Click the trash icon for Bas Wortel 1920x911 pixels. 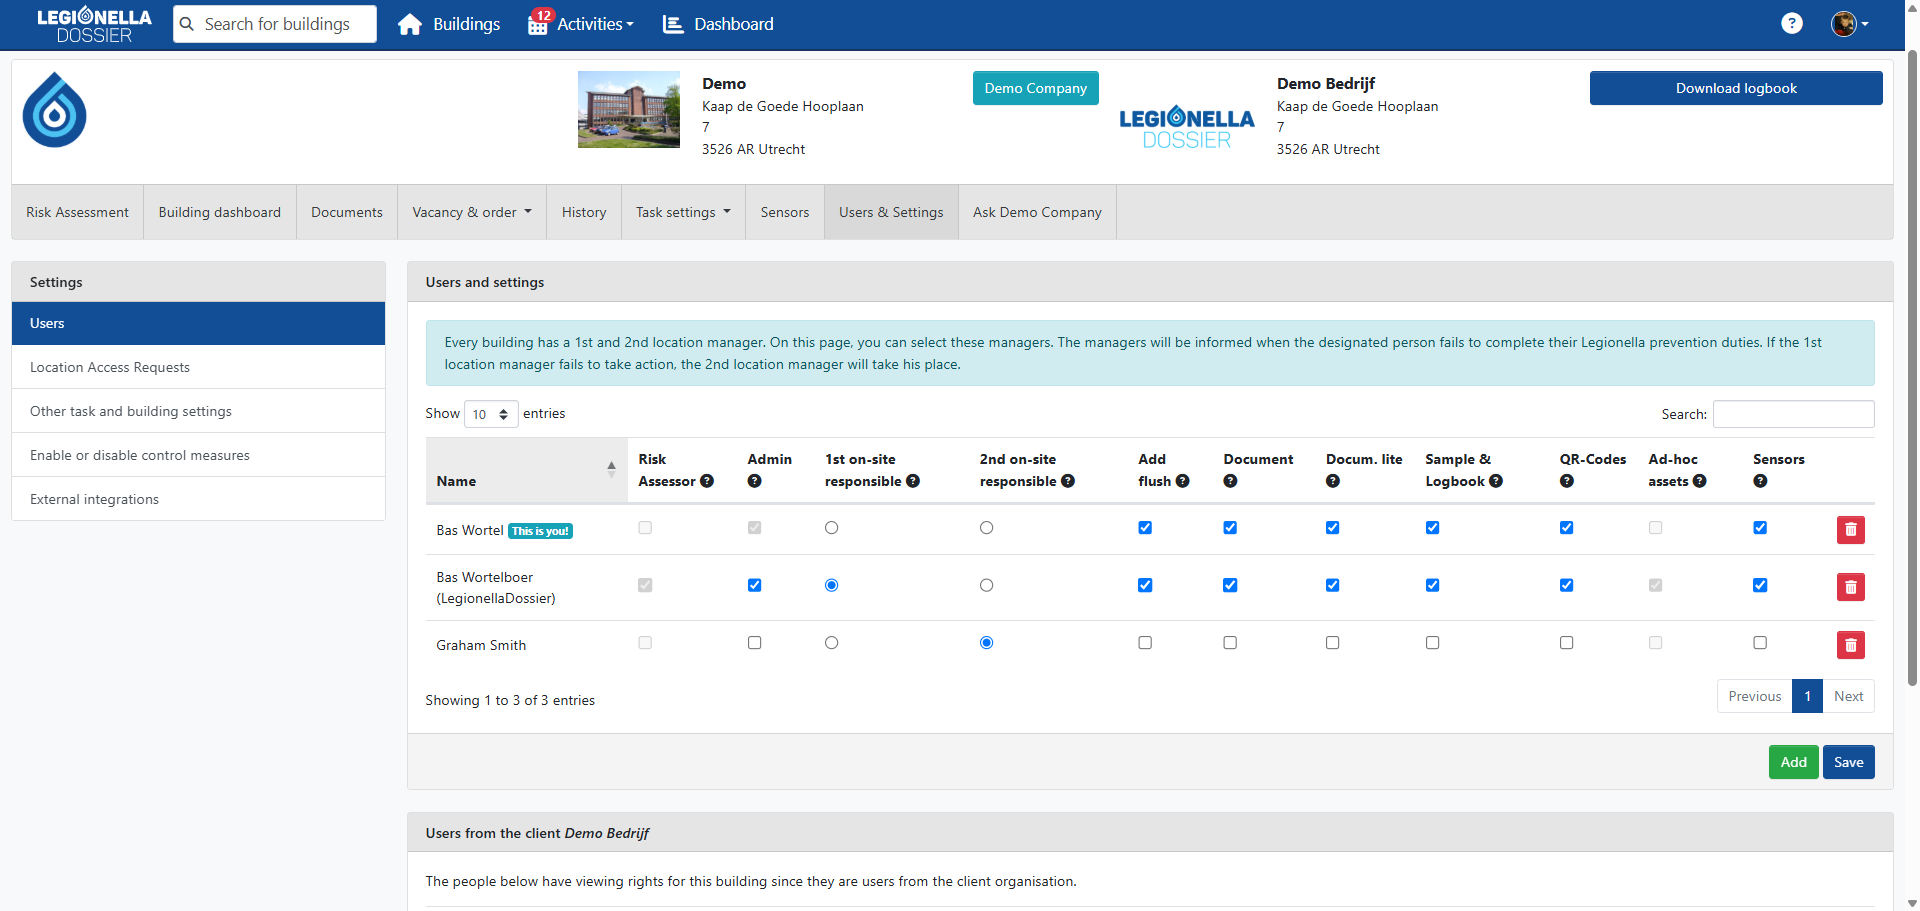1850,530
